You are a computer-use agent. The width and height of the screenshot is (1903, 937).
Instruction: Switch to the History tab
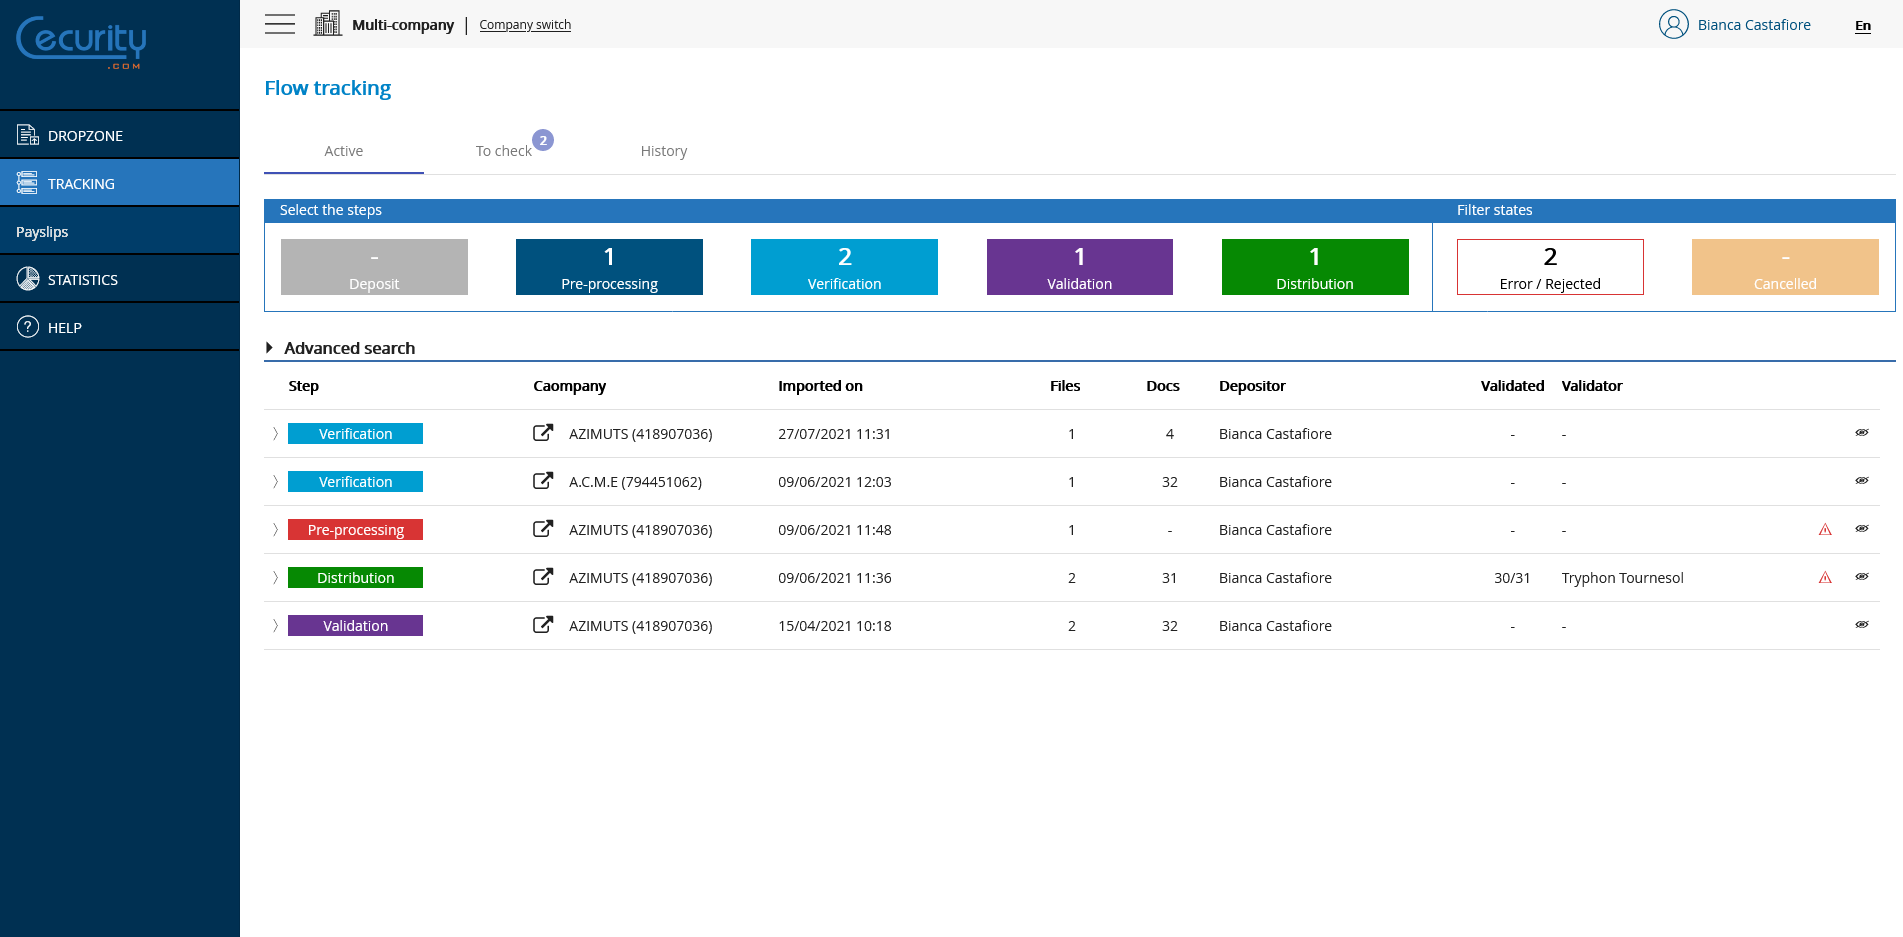coord(663,151)
